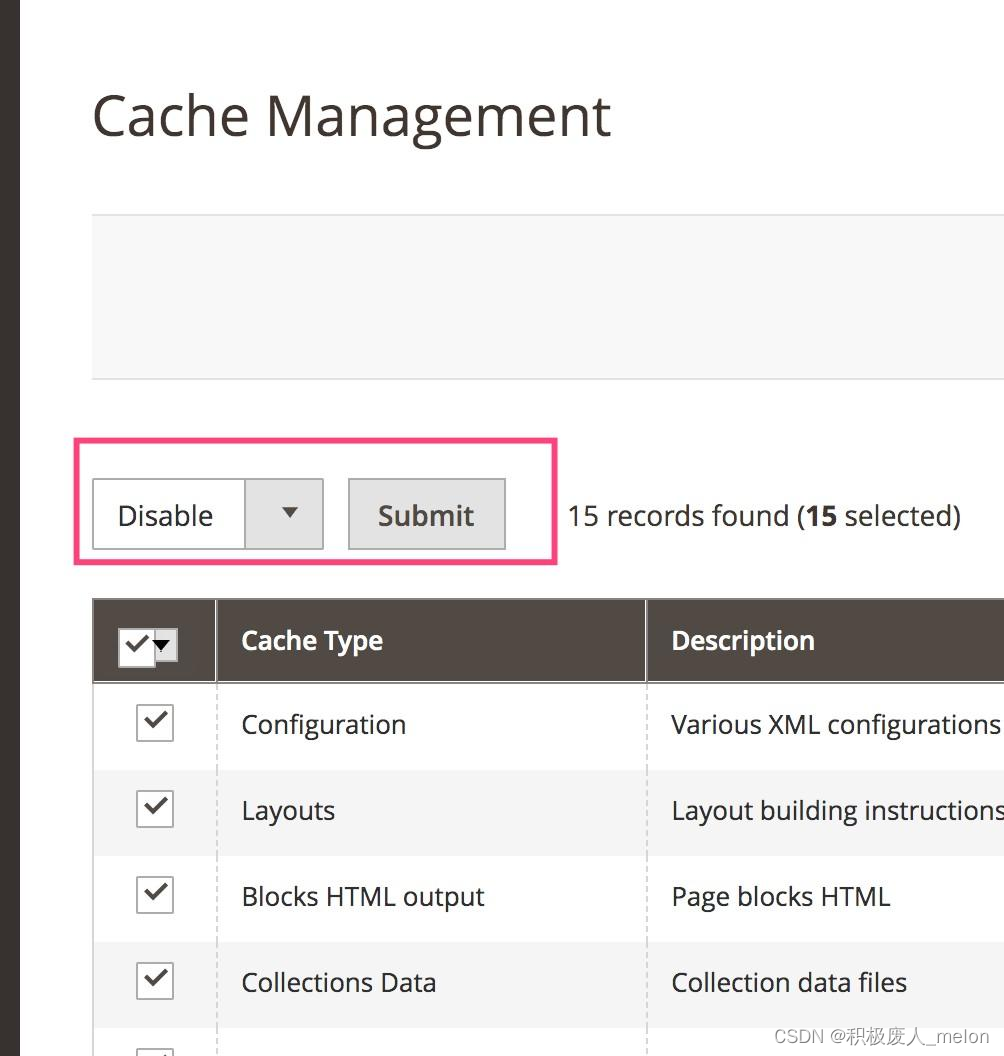Screen dimensions: 1004x1056
Task: Uncheck the partially visible bottom row checkbox
Action: tap(154, 1050)
